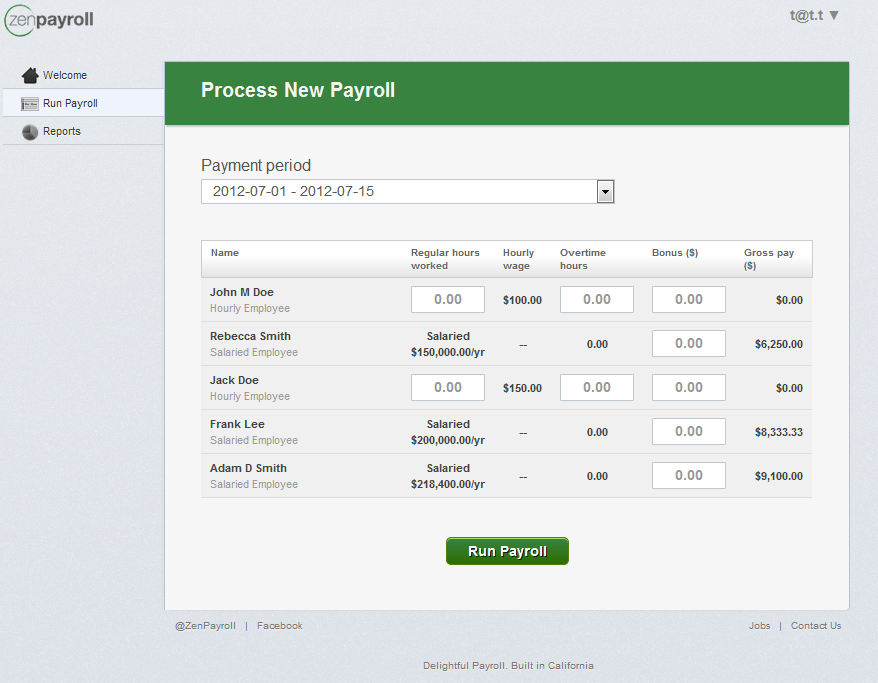878x683 pixels.
Task: Click Frank Lee's 0.00 overtime value
Action: (597, 432)
